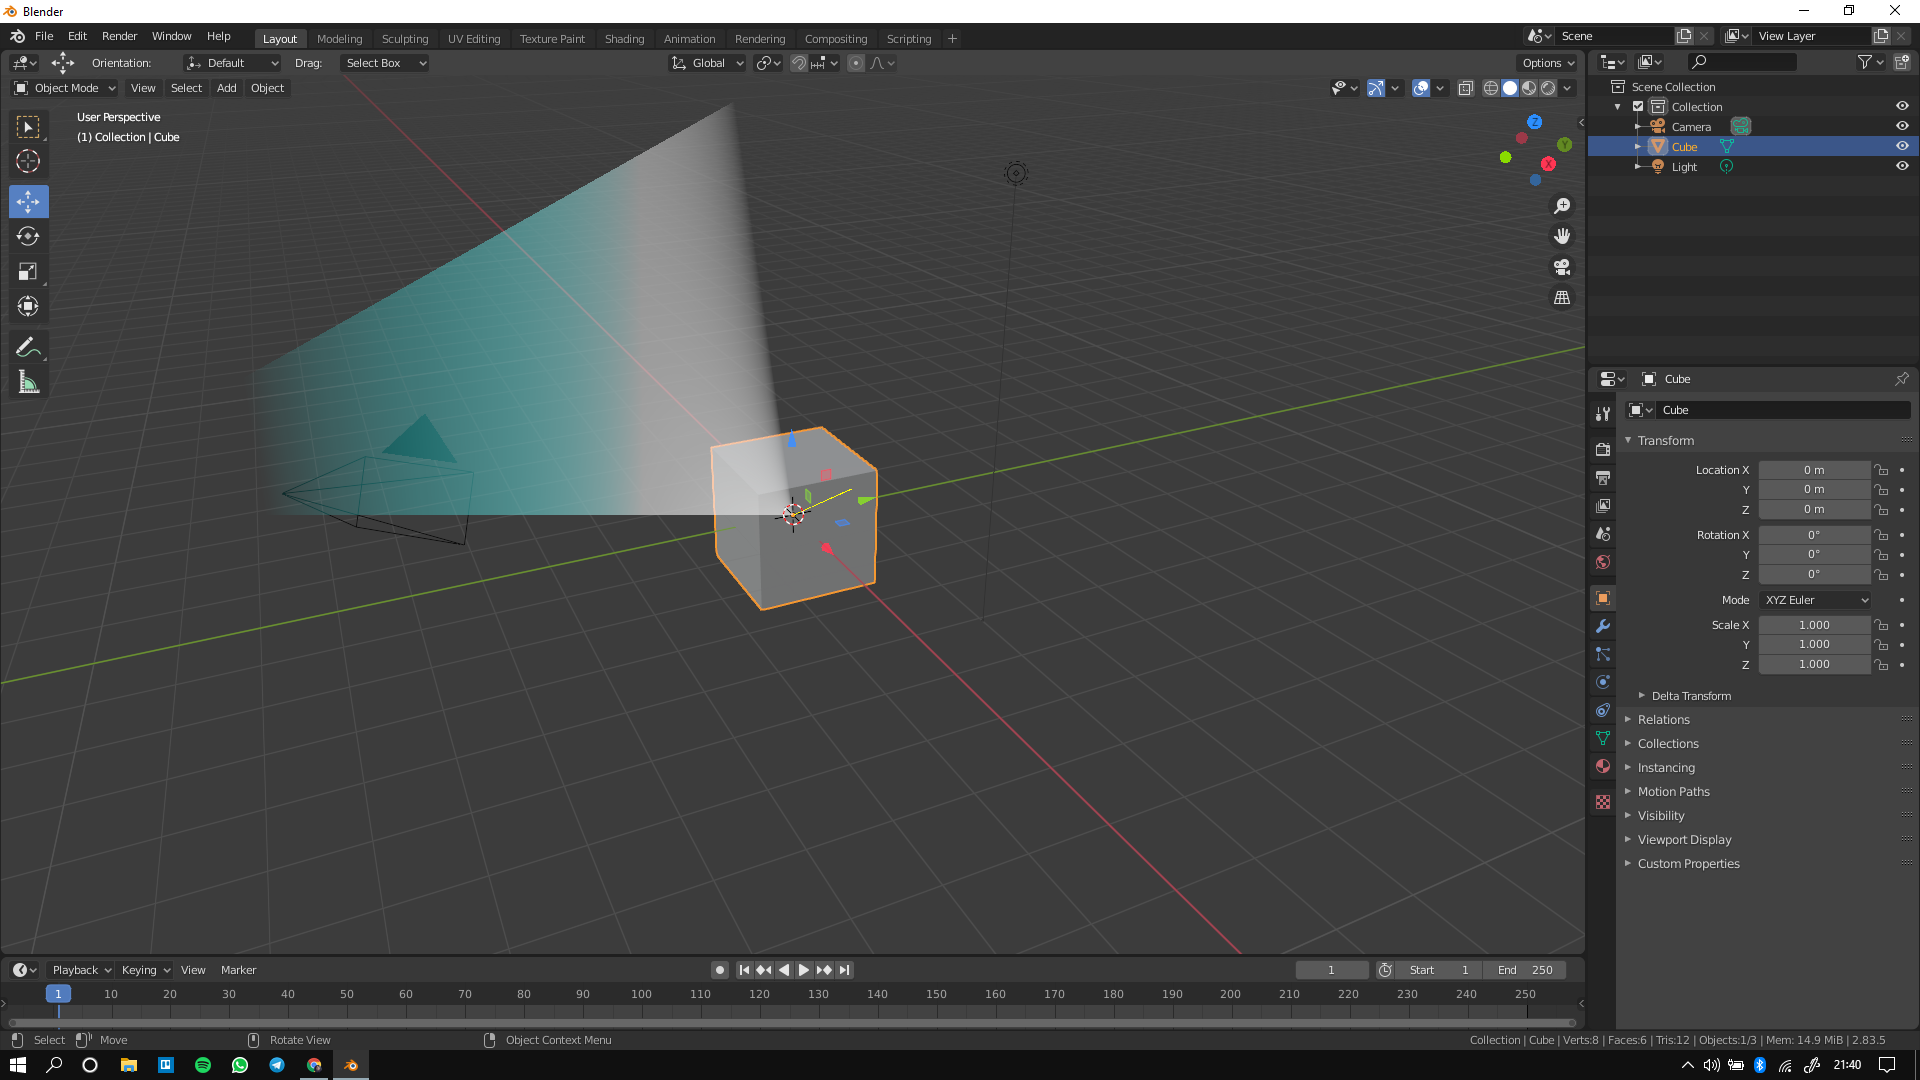Expand the Relations panel
Screen dimensions: 1920x1080
[x=1664, y=720]
